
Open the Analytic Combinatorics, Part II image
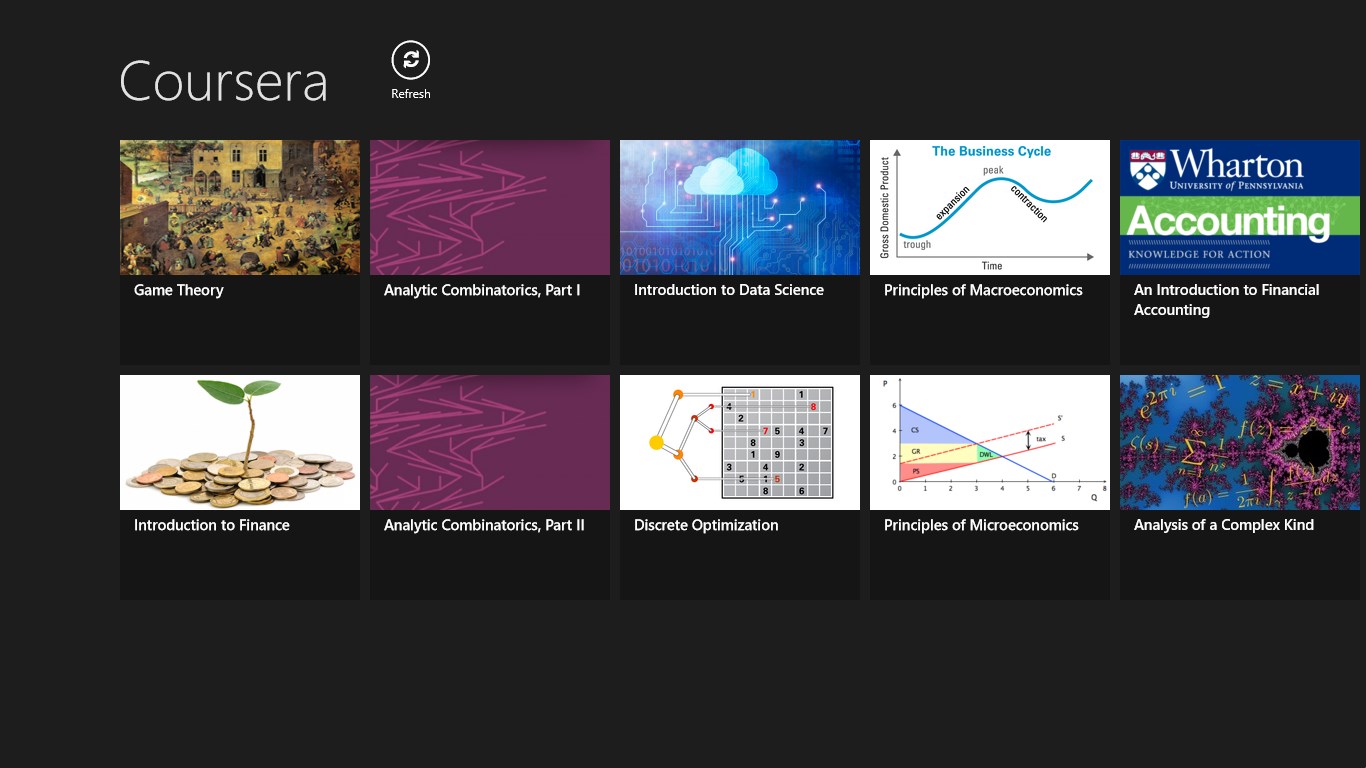489,442
